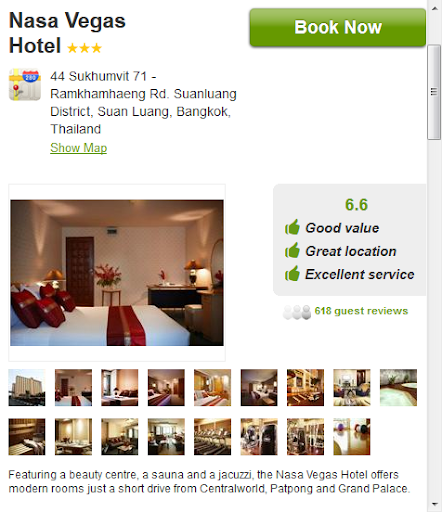Click the vertical scrollbar thumb
Image resolution: width=442 pixels, height=512 pixels.
pyautogui.click(x=434, y=92)
